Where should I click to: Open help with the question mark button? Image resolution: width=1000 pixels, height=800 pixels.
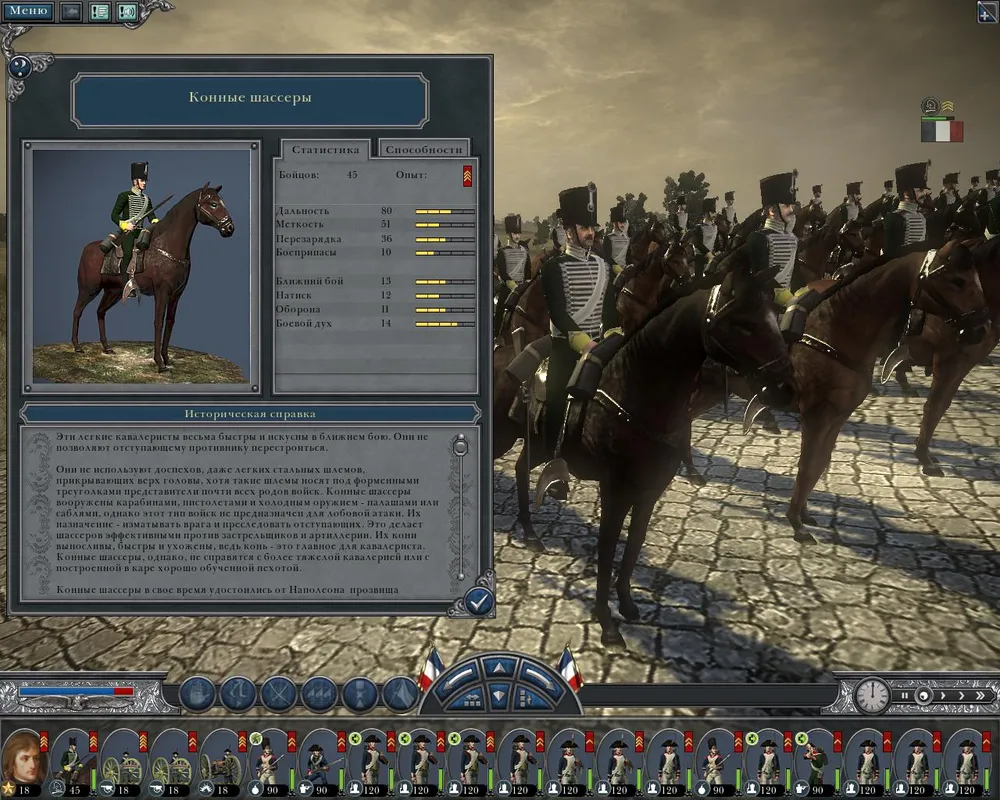point(20,66)
